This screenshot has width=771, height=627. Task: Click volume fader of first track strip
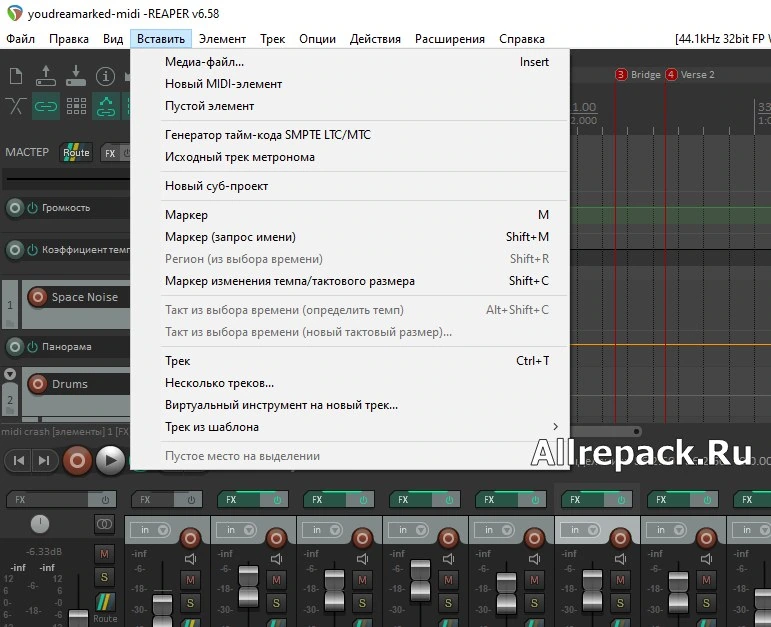[162, 610]
